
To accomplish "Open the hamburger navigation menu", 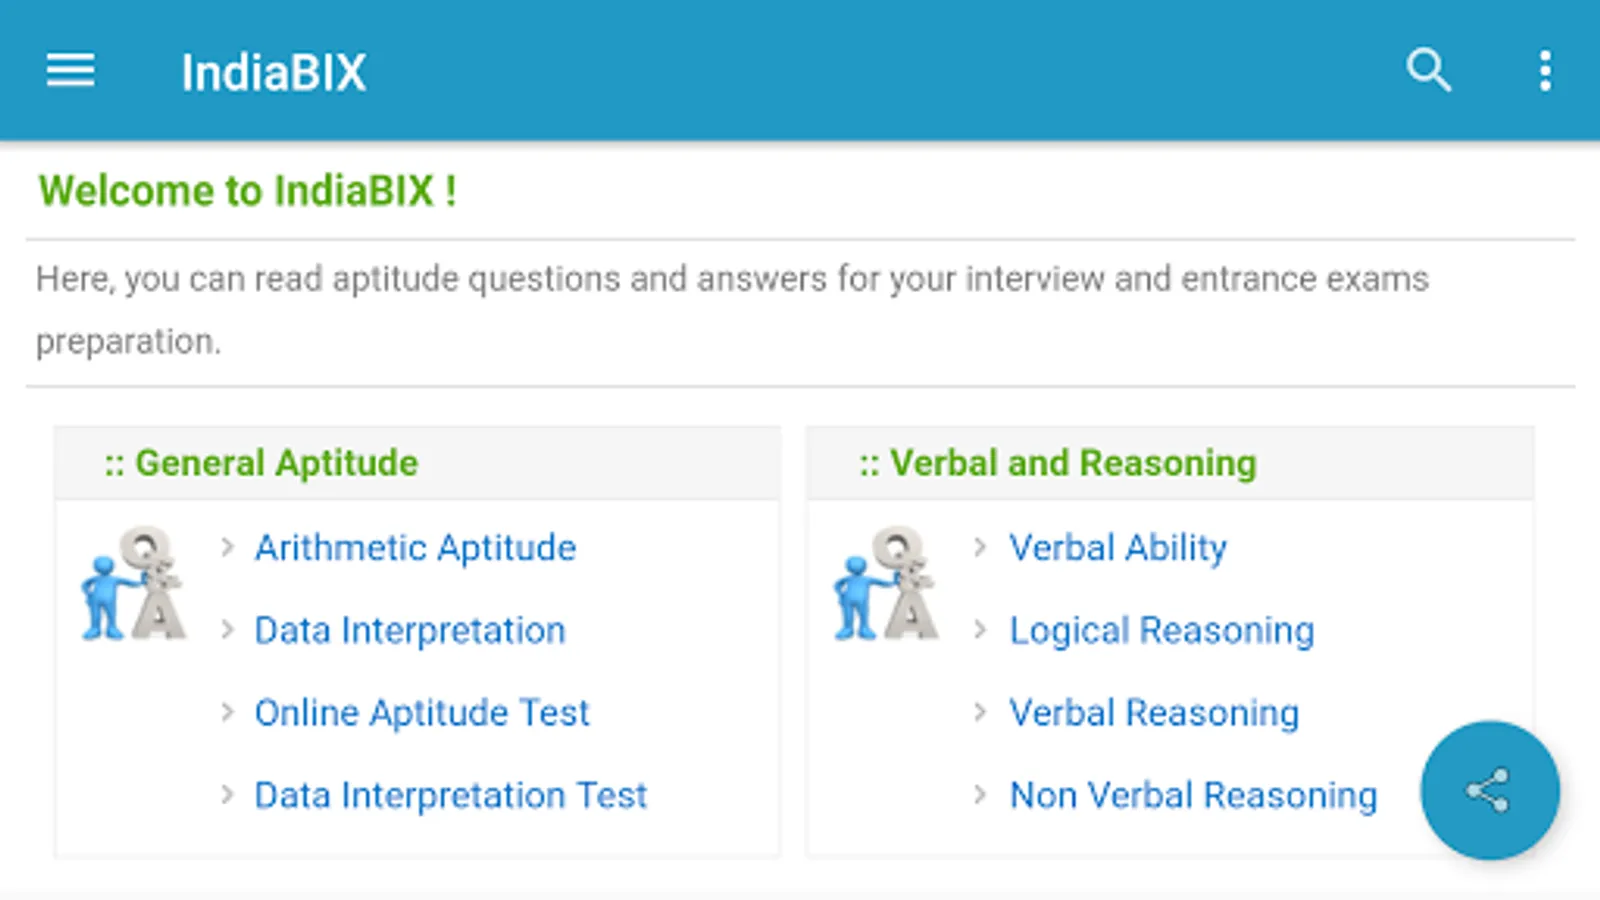I will coord(70,71).
